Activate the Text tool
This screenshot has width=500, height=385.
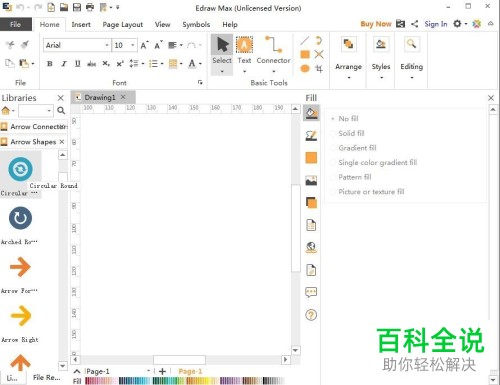pos(244,54)
